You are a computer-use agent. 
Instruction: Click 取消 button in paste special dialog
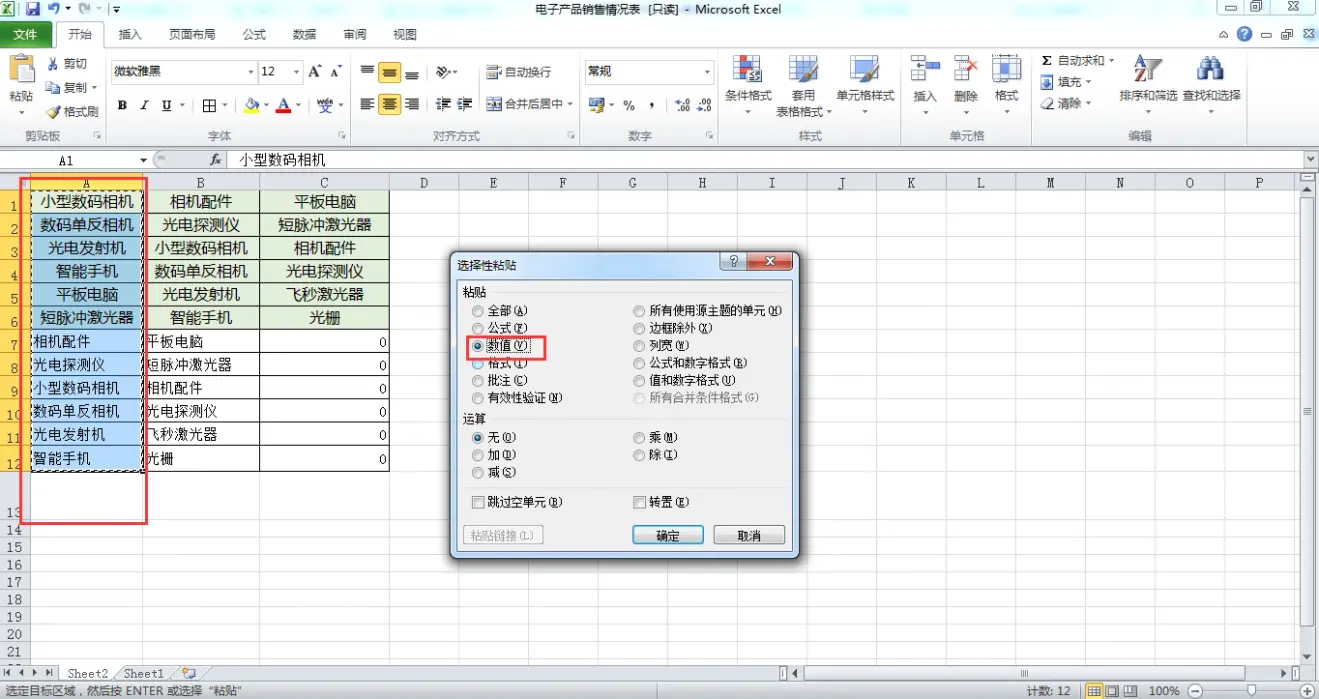click(749, 536)
